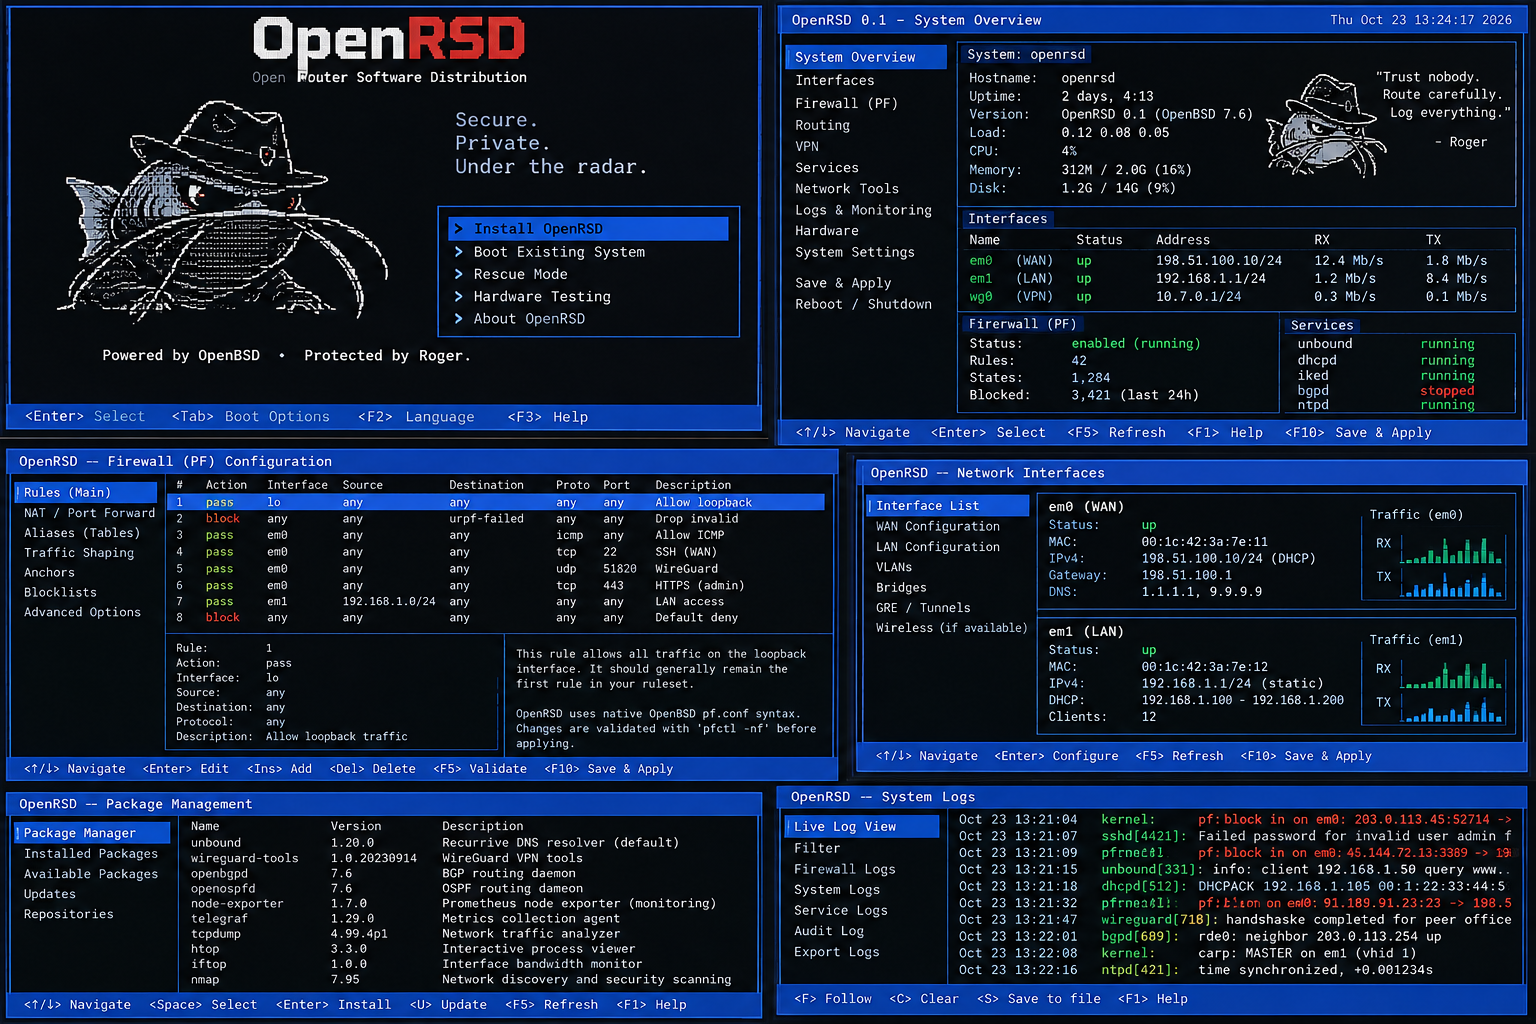Select Interface List in Network Interfaces
The image size is (1536, 1024).
point(948,506)
